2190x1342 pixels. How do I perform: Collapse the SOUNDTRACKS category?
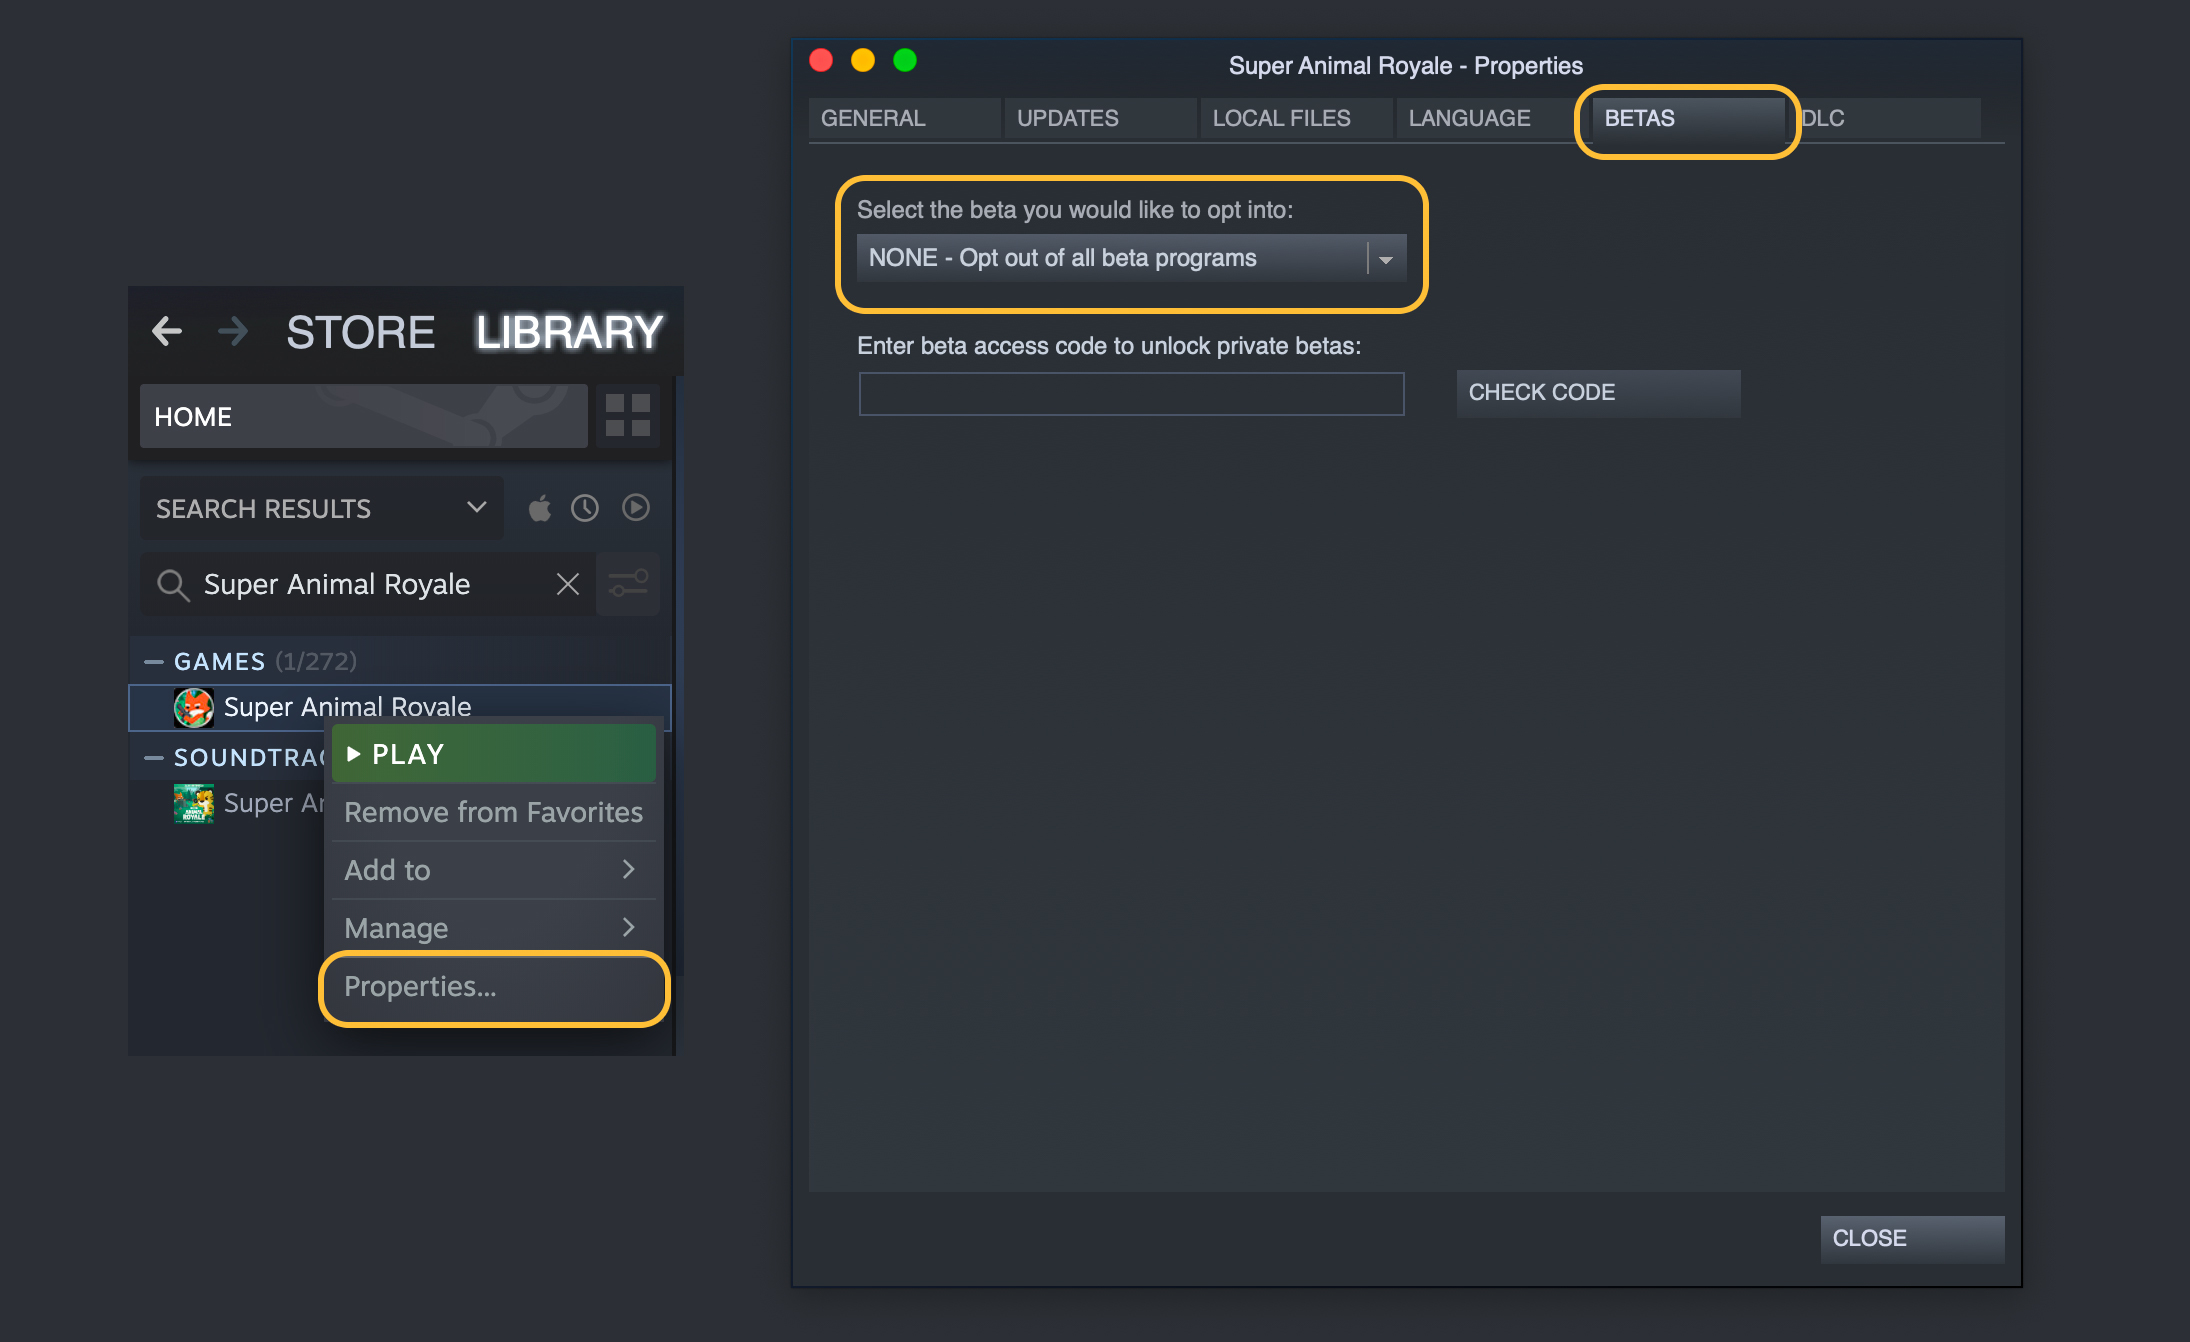(153, 758)
